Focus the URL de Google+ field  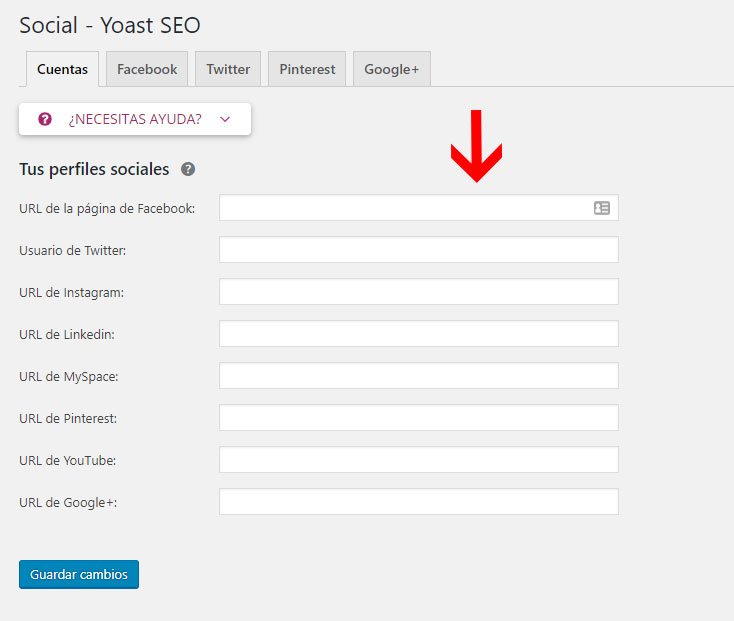pyautogui.click(x=418, y=502)
